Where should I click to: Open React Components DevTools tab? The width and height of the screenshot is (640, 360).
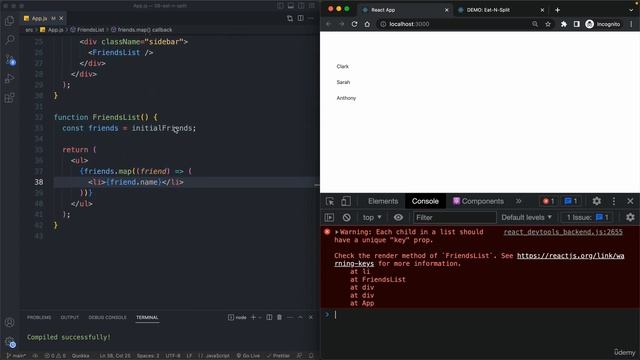point(478,201)
